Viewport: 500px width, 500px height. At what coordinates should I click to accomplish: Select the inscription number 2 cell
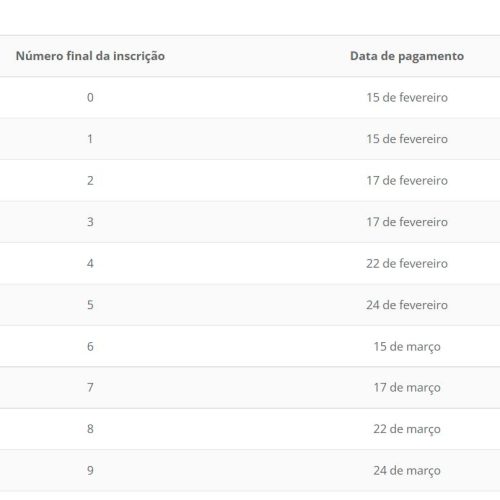point(90,180)
